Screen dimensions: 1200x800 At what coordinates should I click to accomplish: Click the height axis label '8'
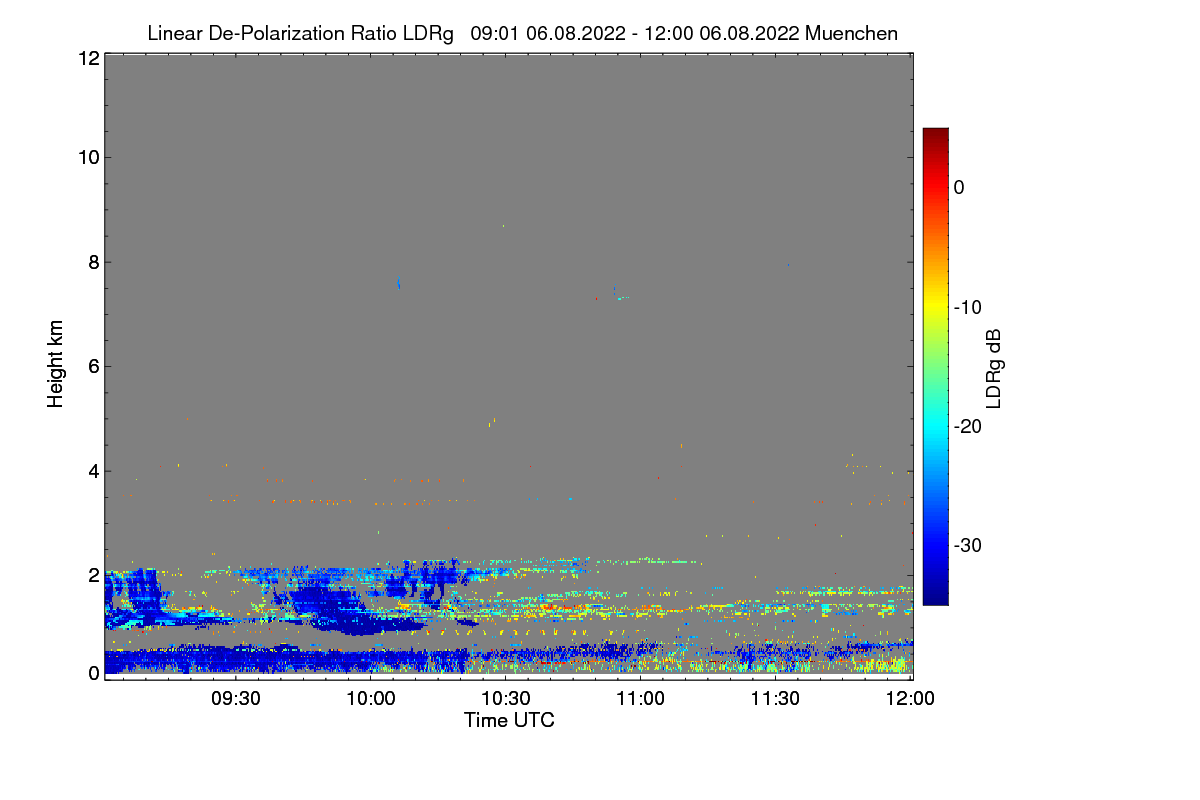92,262
